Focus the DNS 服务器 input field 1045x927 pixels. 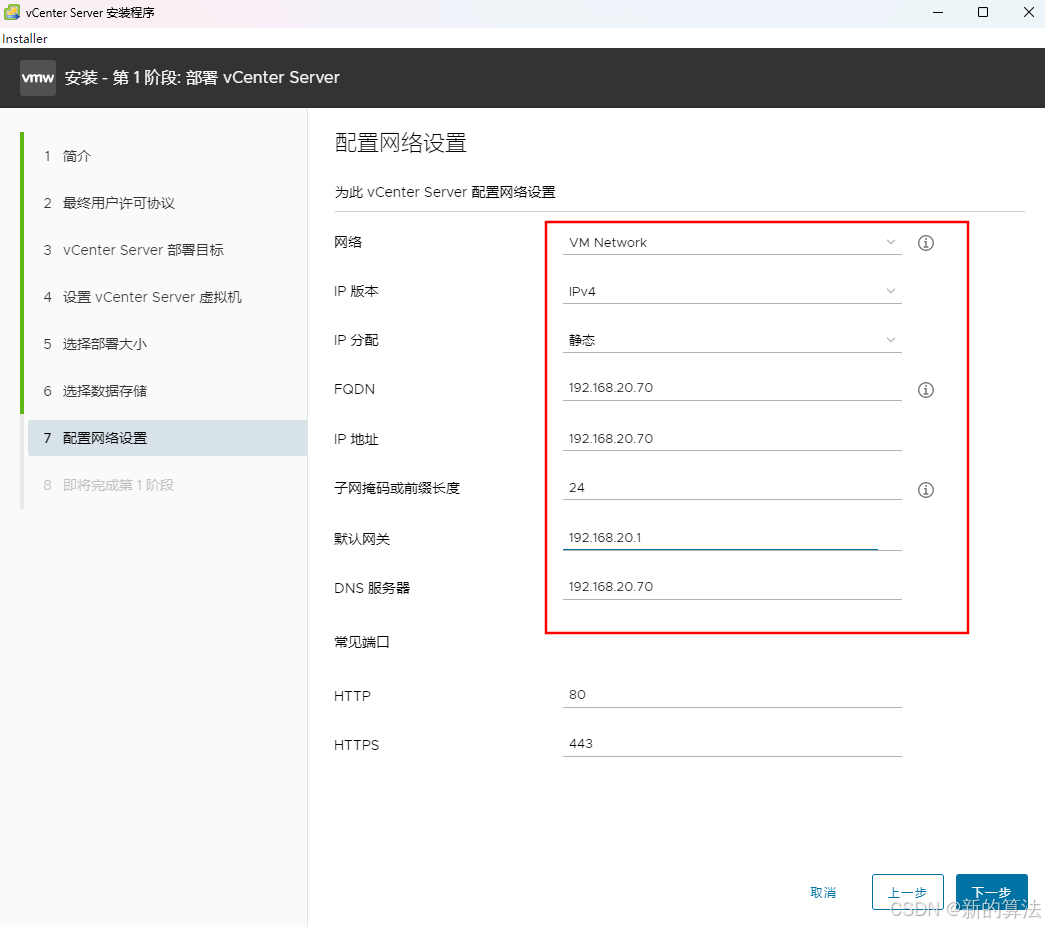[732, 587]
